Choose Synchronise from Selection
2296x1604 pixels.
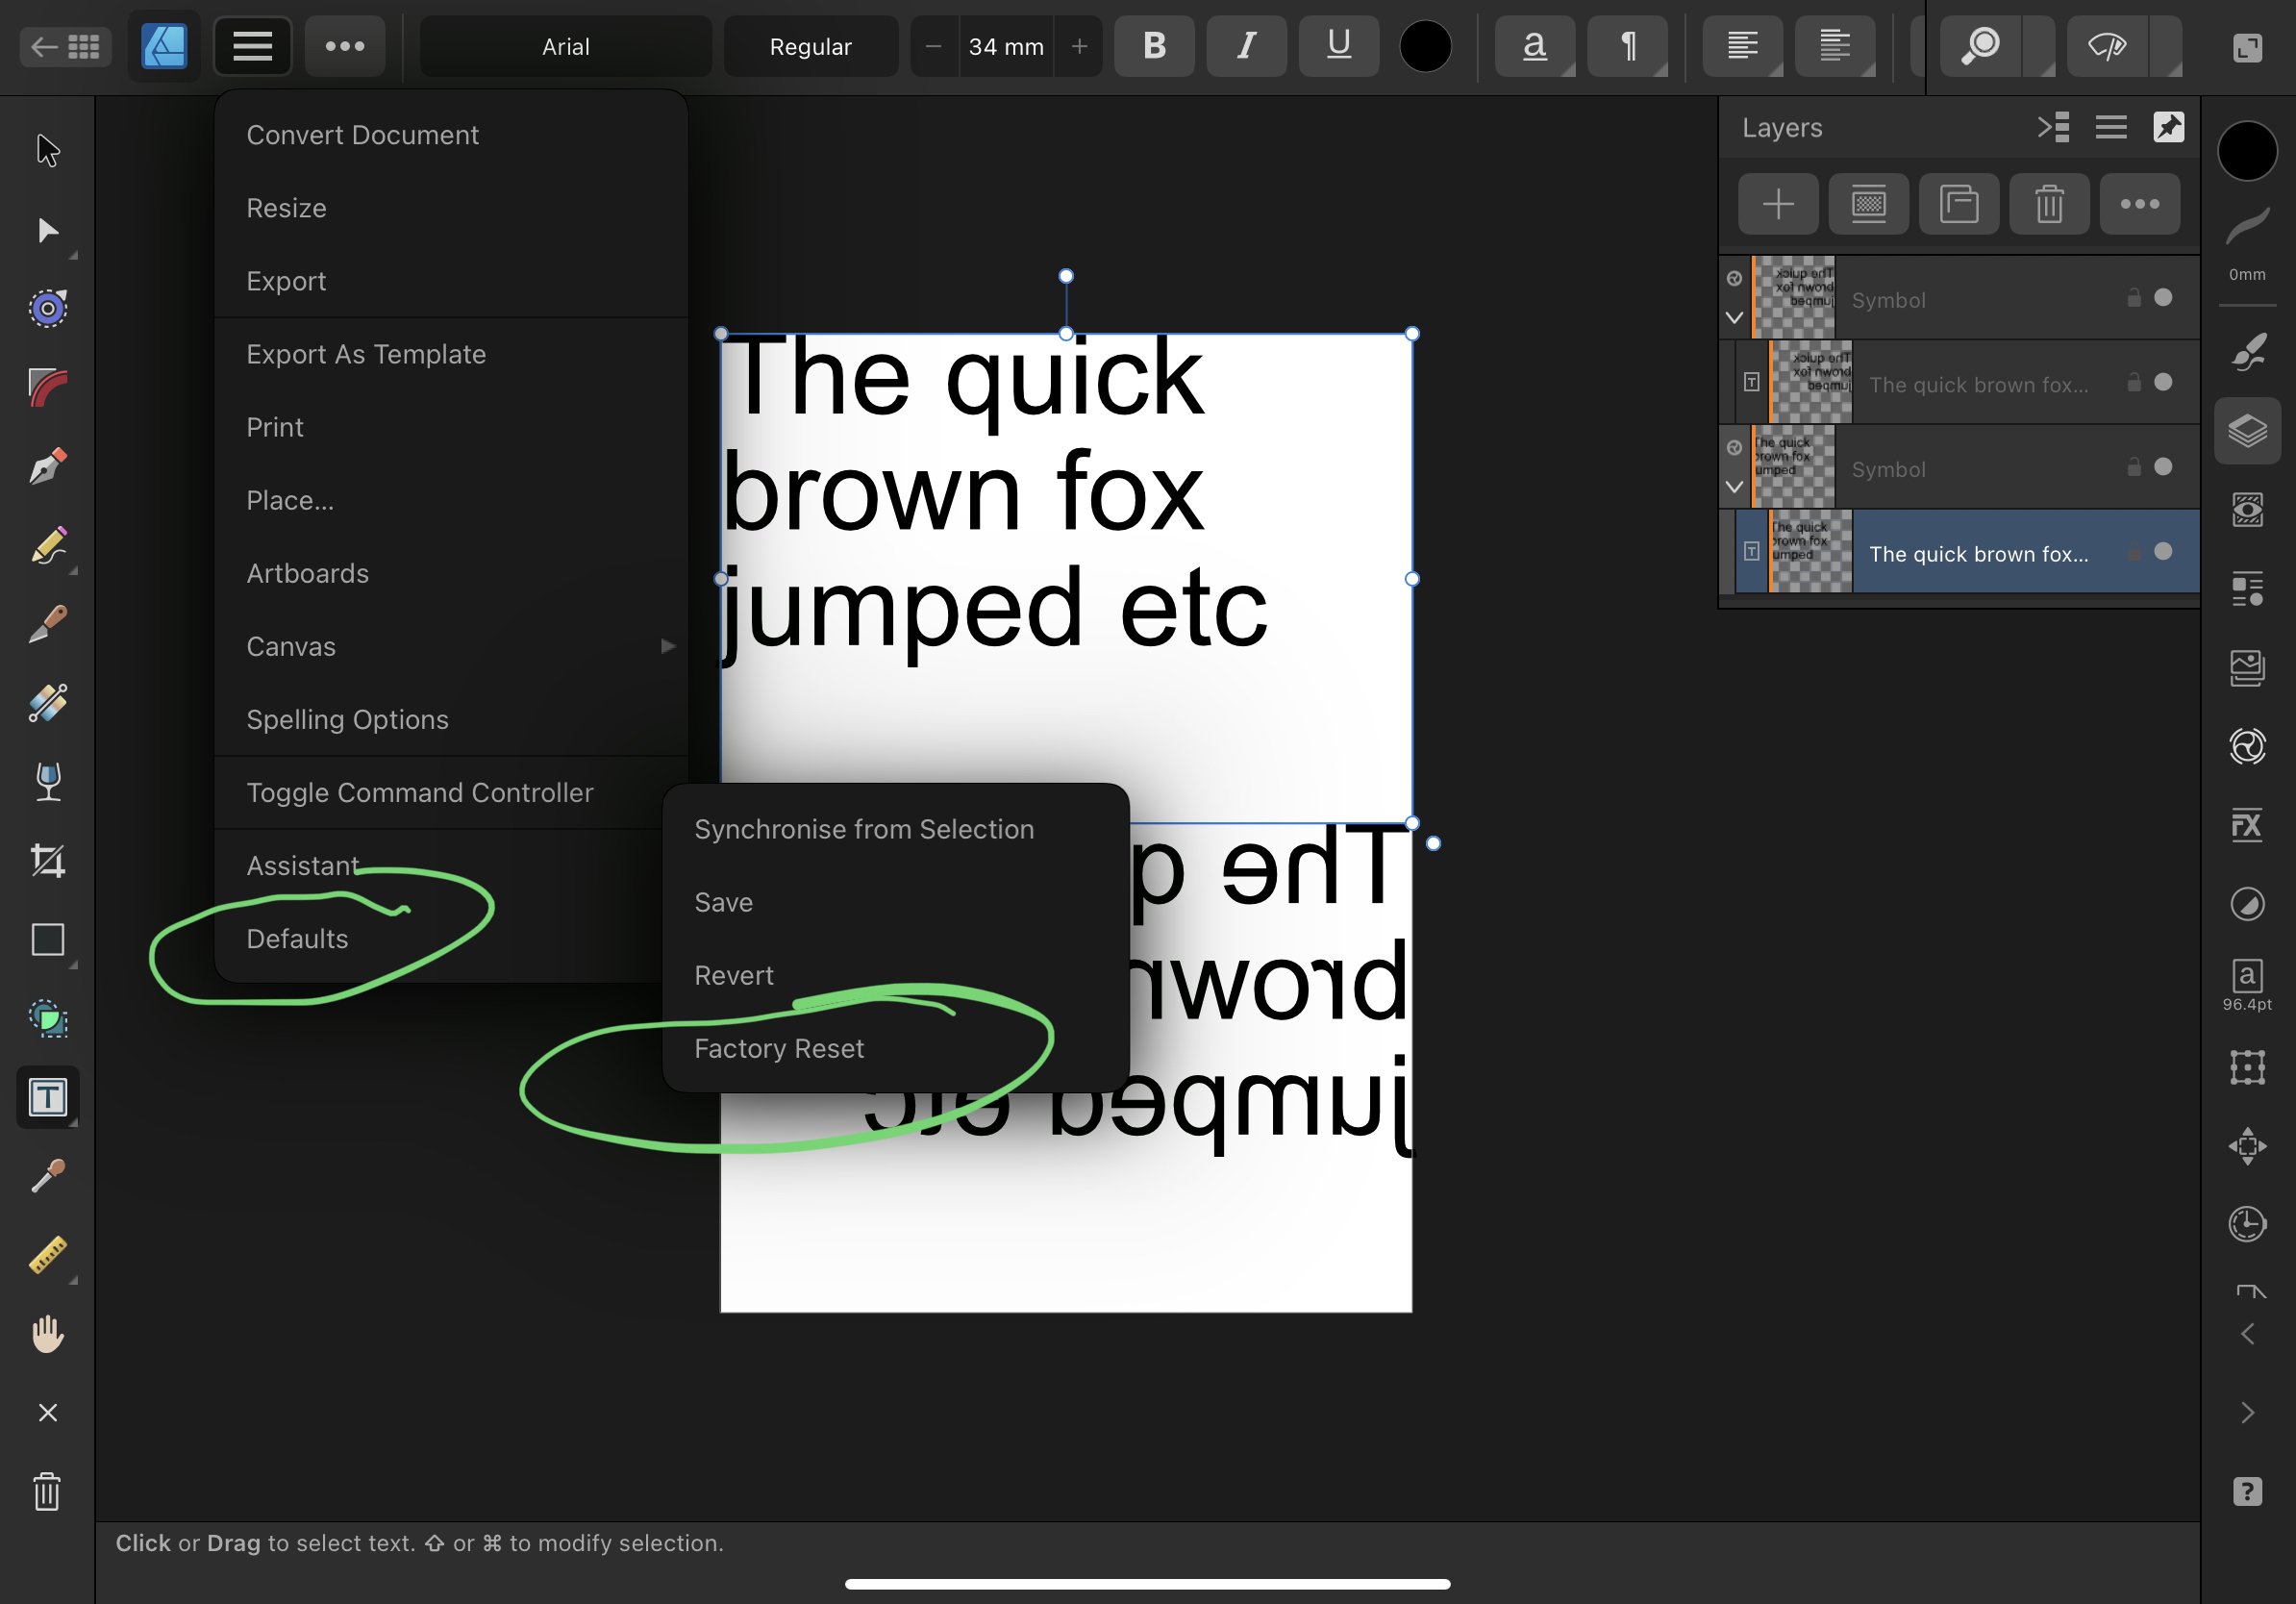[864, 830]
